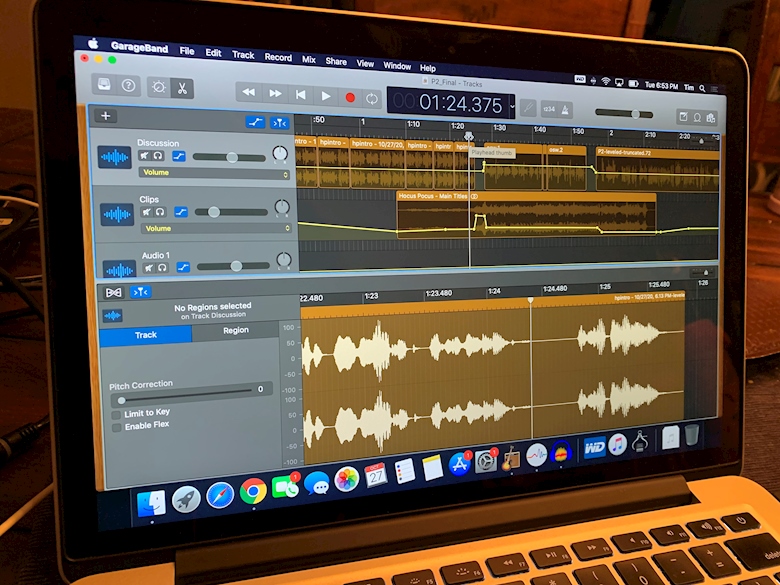Select the Audio 1 track waveform icon
Image resolution: width=780 pixels, height=585 pixels.
pyautogui.click(x=119, y=269)
